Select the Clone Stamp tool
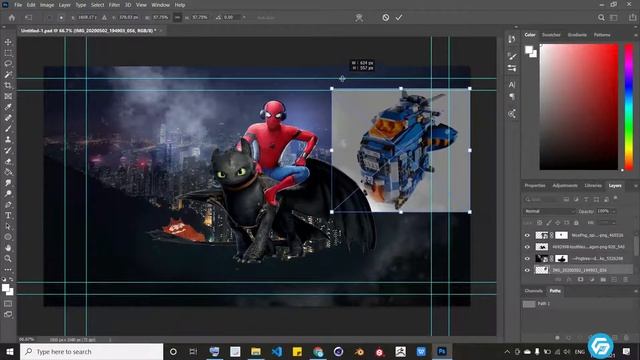 pos(8,140)
